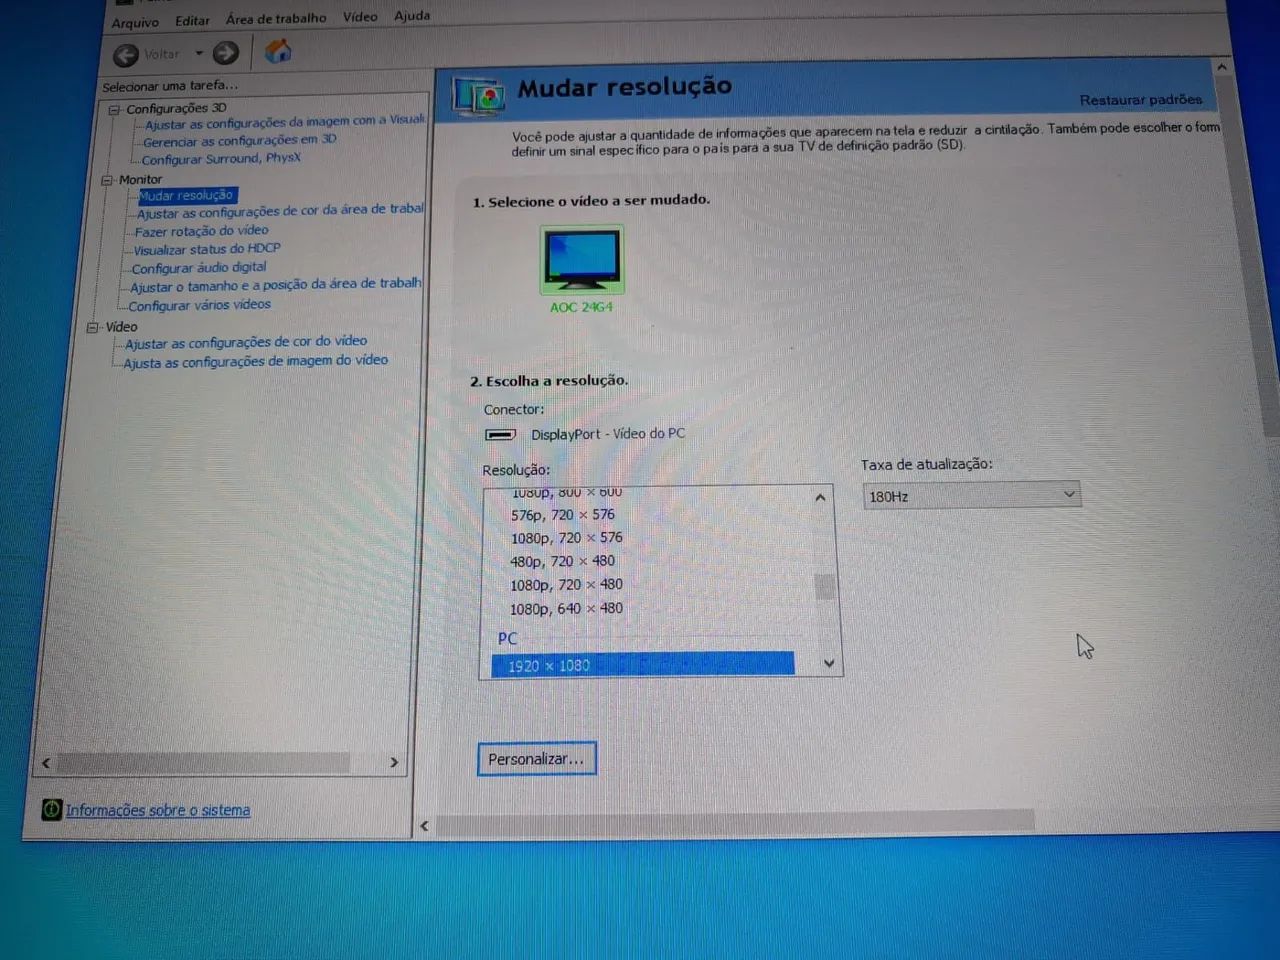
Task: Collapse the Vídeo tree node
Action: coord(93,327)
